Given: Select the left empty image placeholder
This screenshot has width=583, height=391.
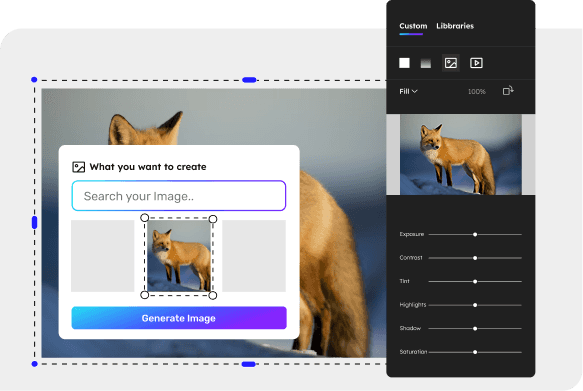Looking at the screenshot, I should coord(103,256).
